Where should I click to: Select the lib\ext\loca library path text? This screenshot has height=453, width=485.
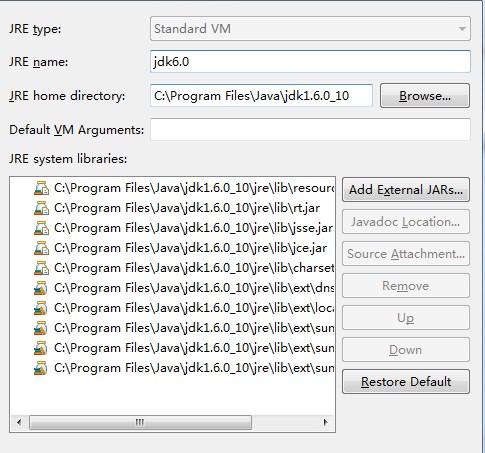[x=194, y=308]
